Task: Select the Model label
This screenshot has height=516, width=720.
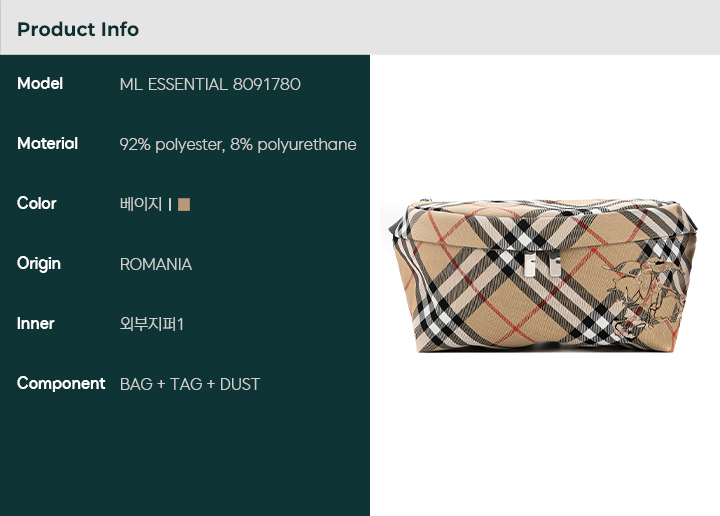Action: click(x=40, y=84)
